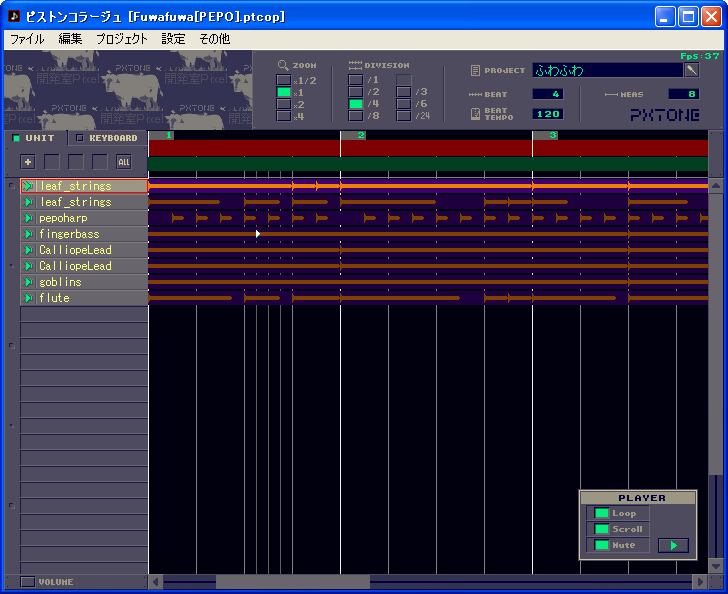Set division to /8

coord(356,116)
